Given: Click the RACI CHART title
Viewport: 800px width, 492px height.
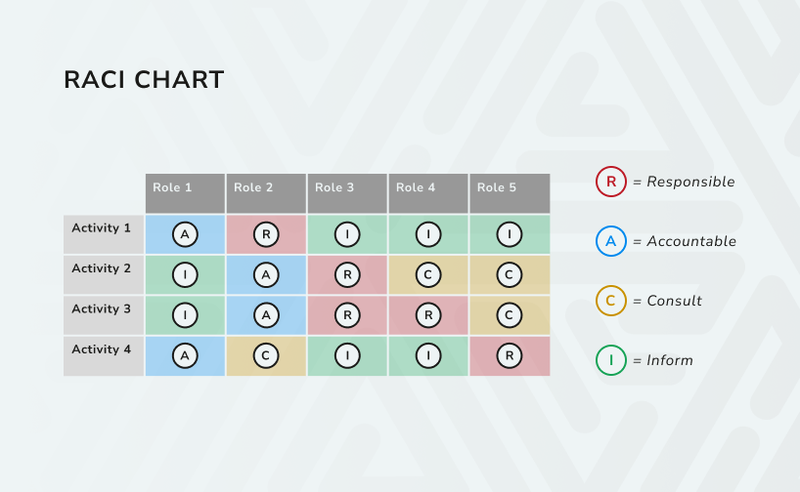Looking at the screenshot, I should [x=144, y=80].
